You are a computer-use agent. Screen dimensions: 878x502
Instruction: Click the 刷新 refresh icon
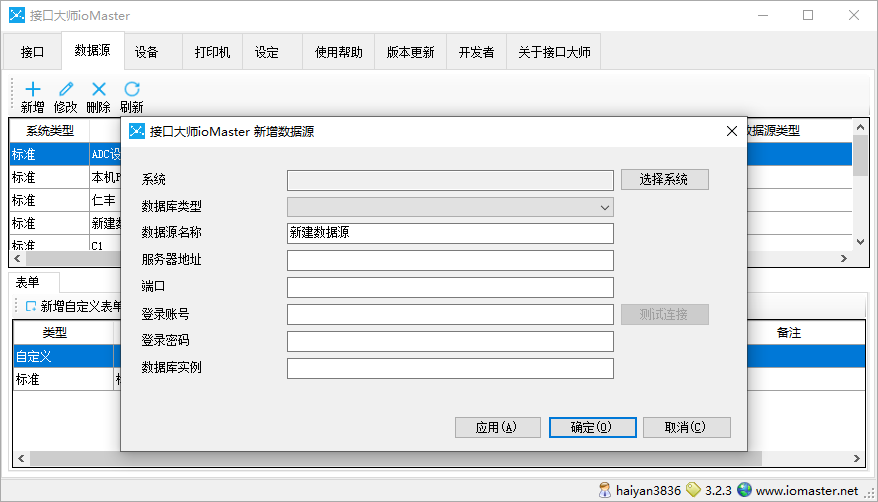(x=131, y=89)
